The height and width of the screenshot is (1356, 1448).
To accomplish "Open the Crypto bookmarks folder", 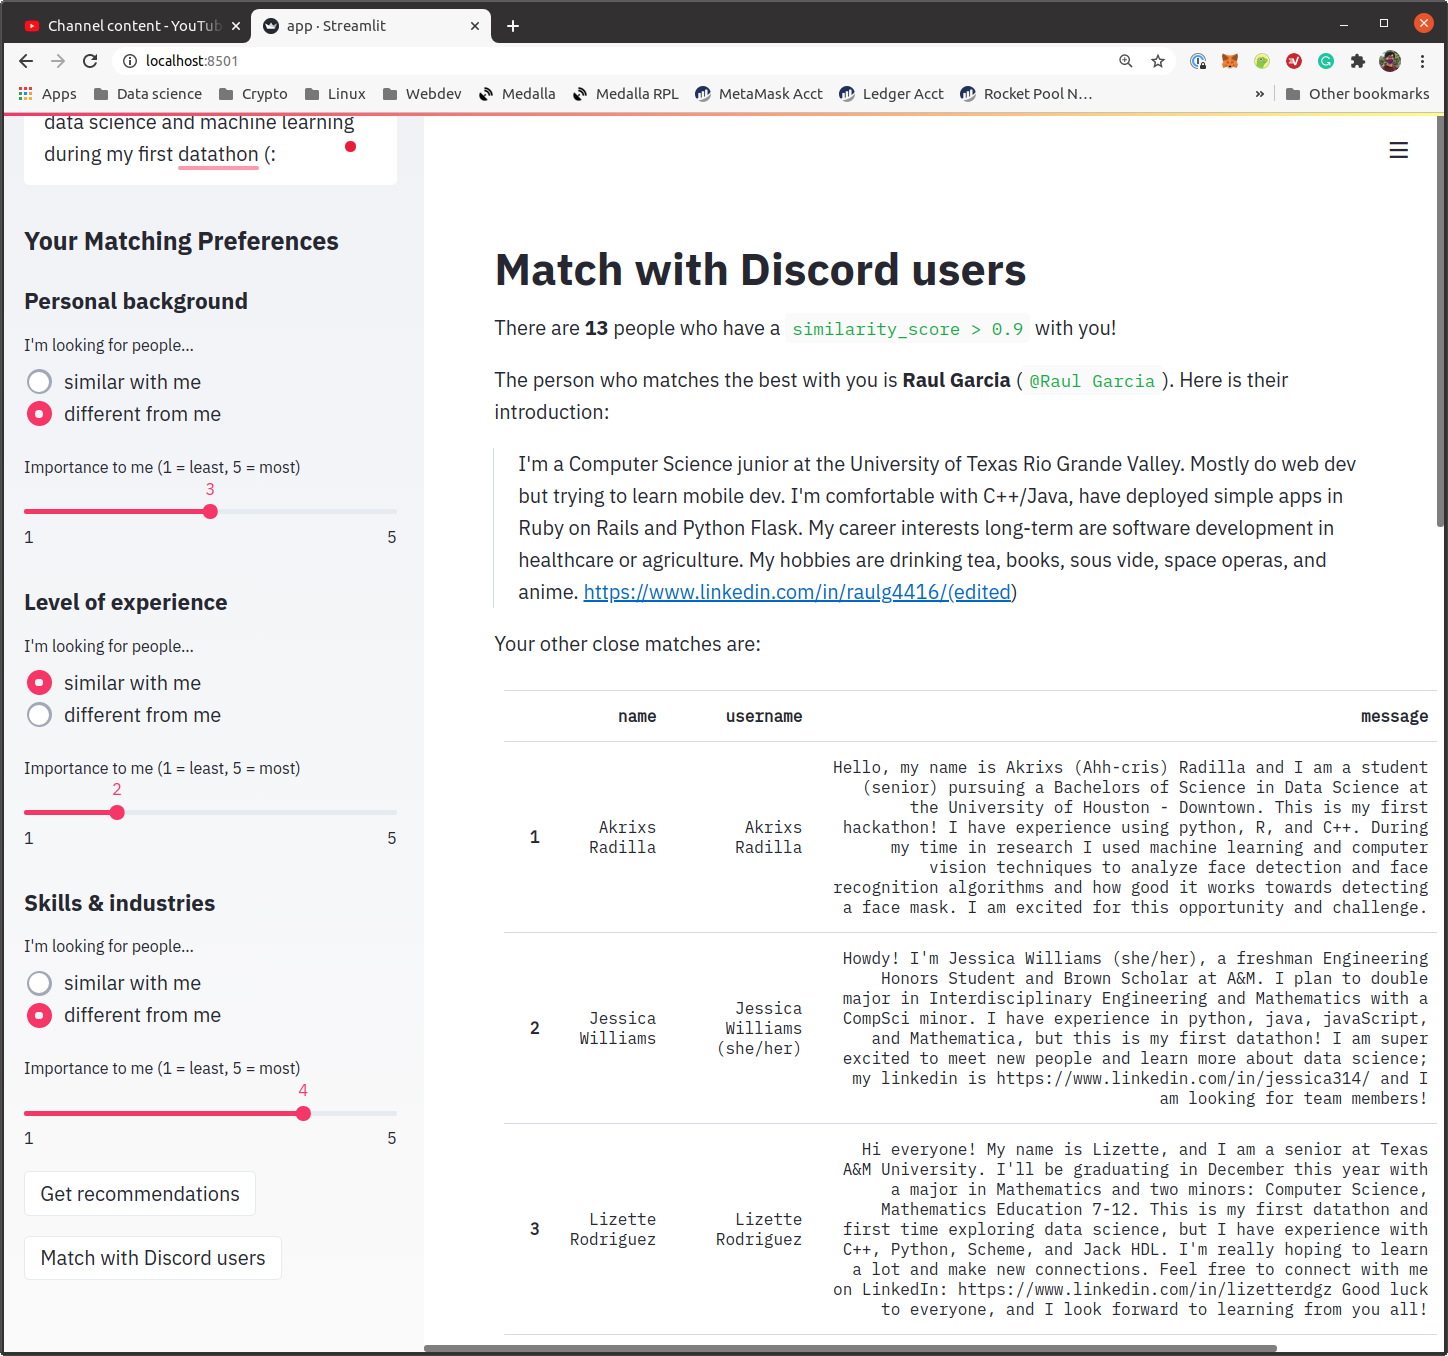I will (x=253, y=94).
